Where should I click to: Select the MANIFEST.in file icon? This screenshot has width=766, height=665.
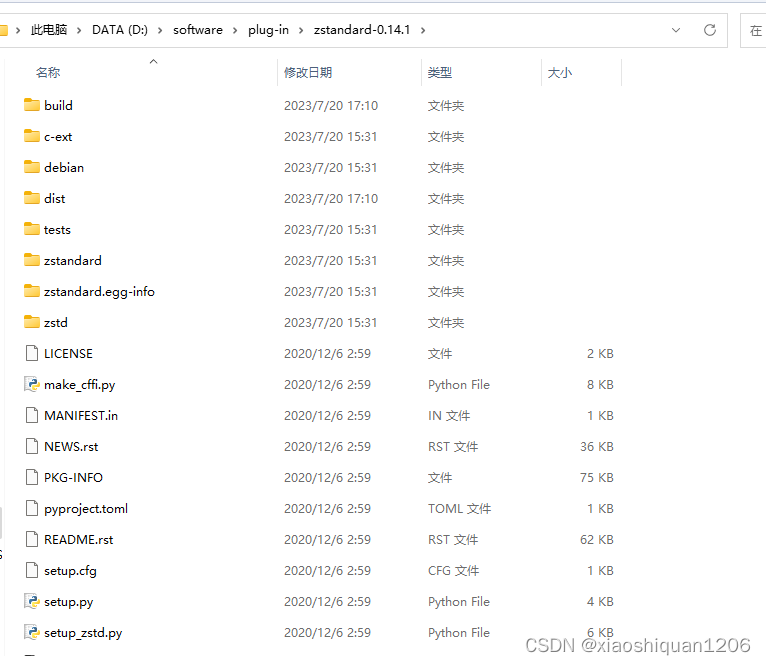[32, 415]
